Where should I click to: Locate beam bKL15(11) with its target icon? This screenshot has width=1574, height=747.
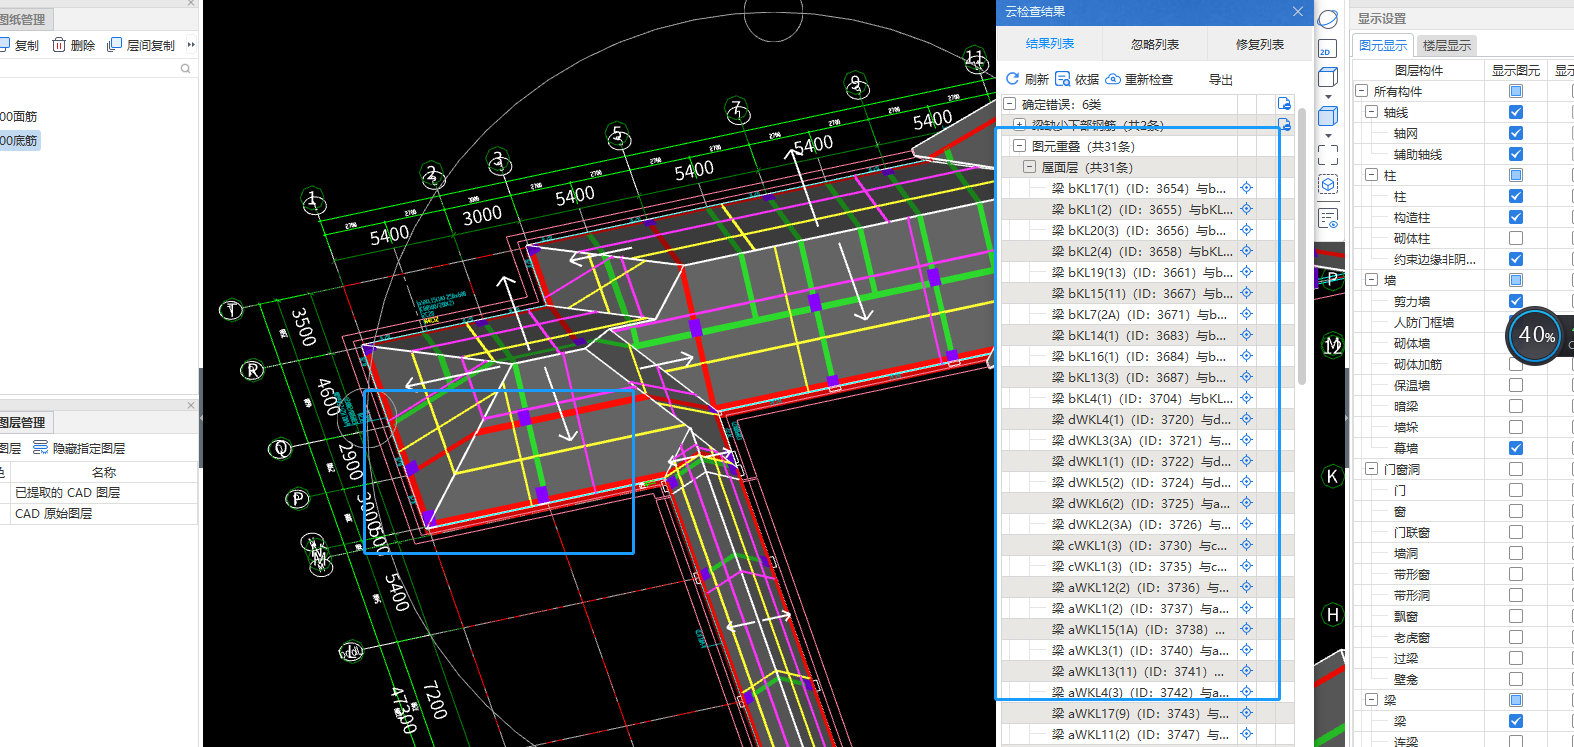click(1247, 293)
